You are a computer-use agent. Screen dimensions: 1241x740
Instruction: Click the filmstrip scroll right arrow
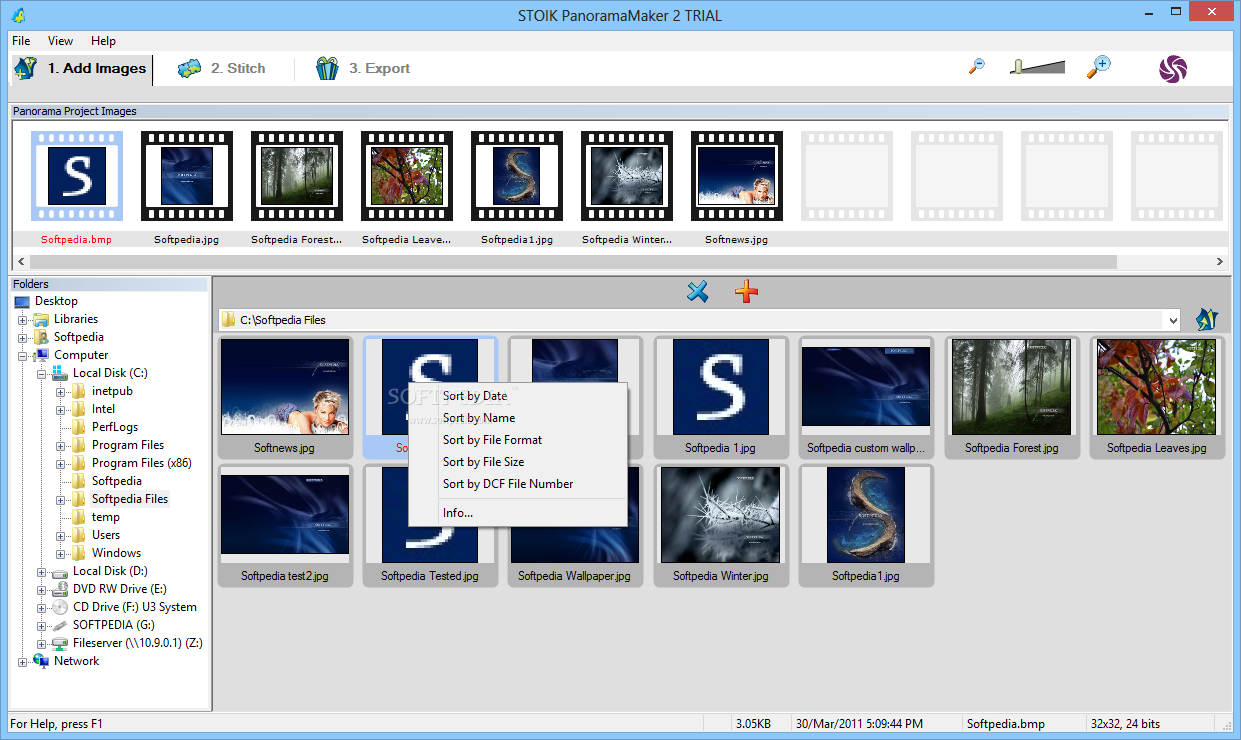tap(1219, 262)
